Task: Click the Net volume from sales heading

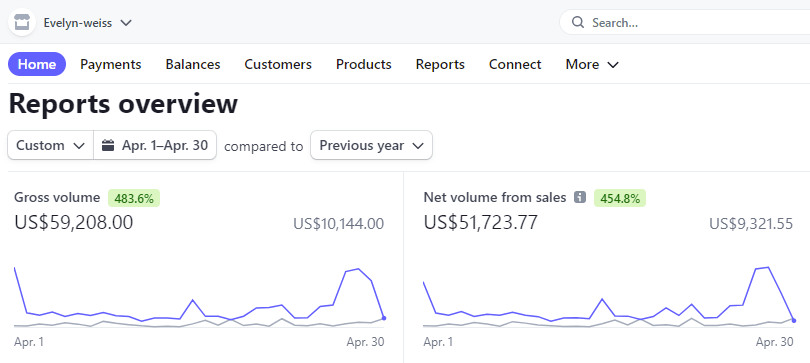Action: [x=495, y=197]
